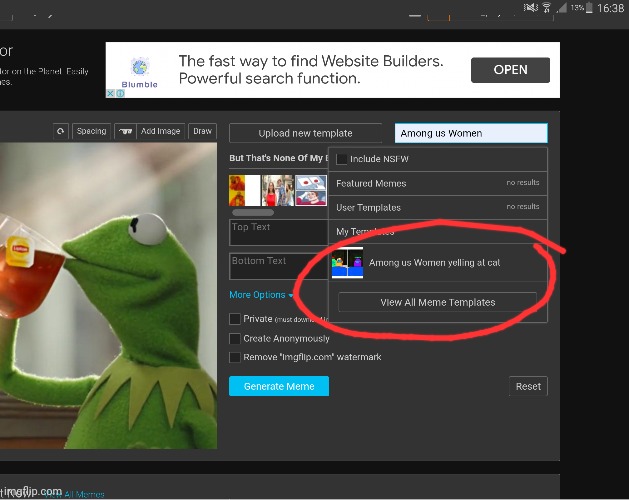Click the Among us template thumbnail
The height and width of the screenshot is (500, 629).
347,263
